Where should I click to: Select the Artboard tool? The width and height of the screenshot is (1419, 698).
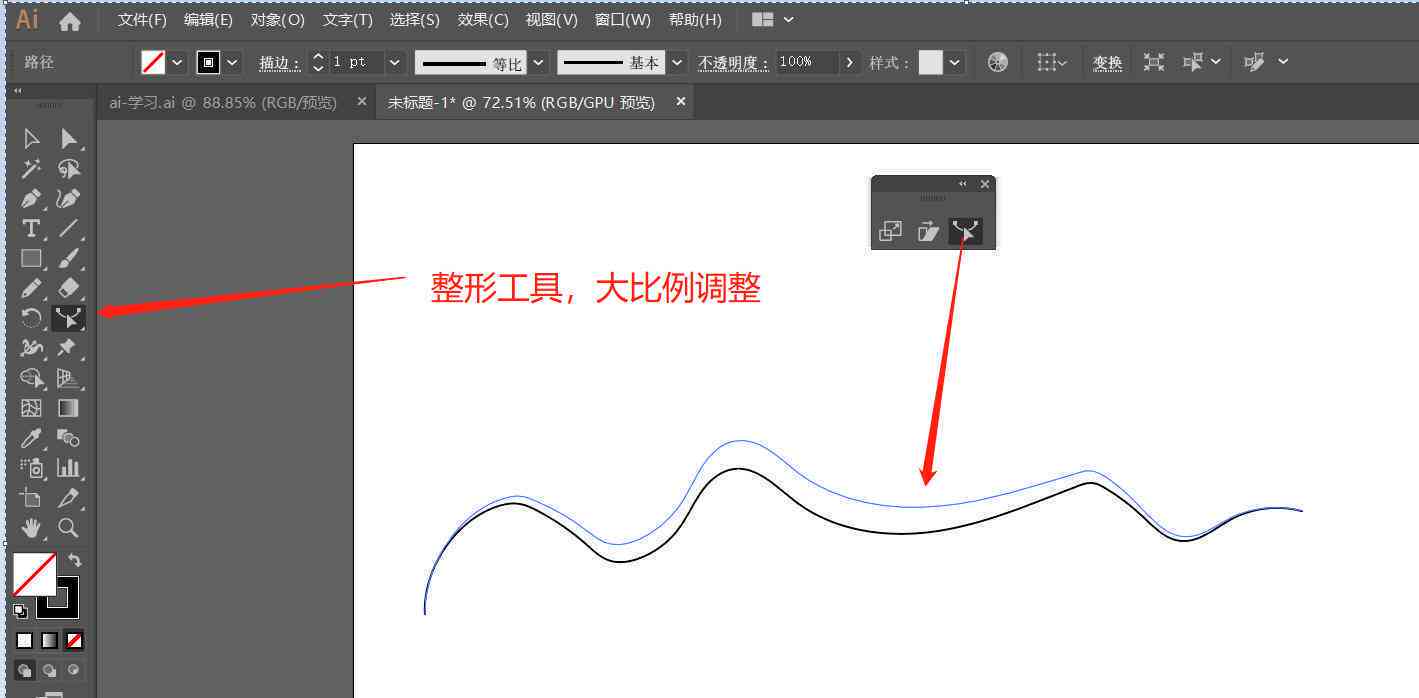point(31,497)
